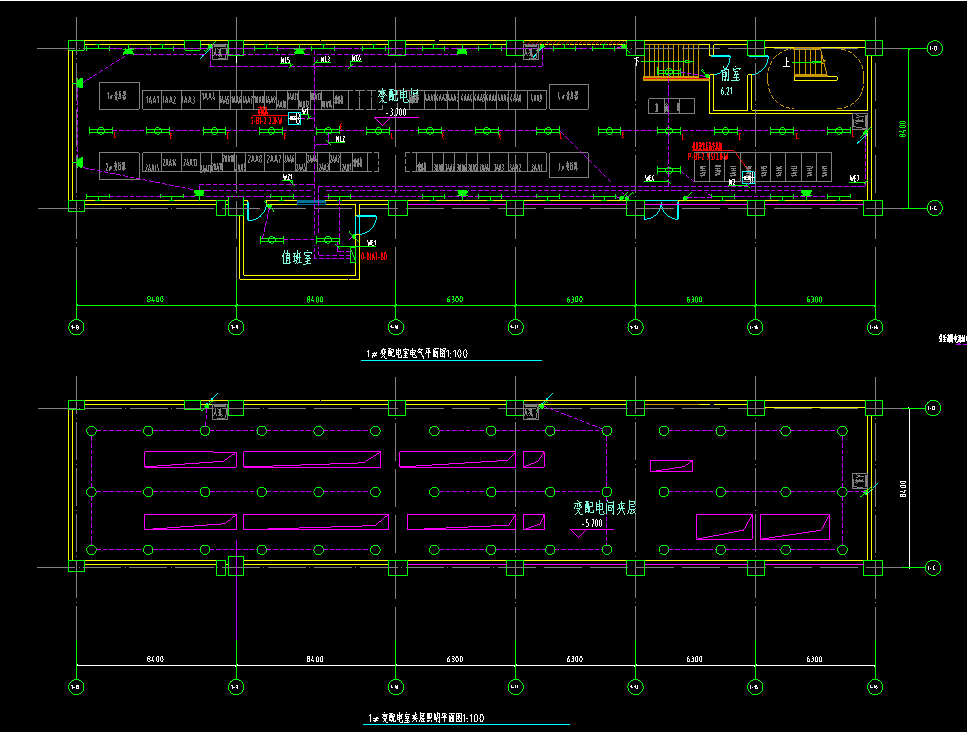Click the 1AA1 switchgear cabinet

[x=152, y=99]
